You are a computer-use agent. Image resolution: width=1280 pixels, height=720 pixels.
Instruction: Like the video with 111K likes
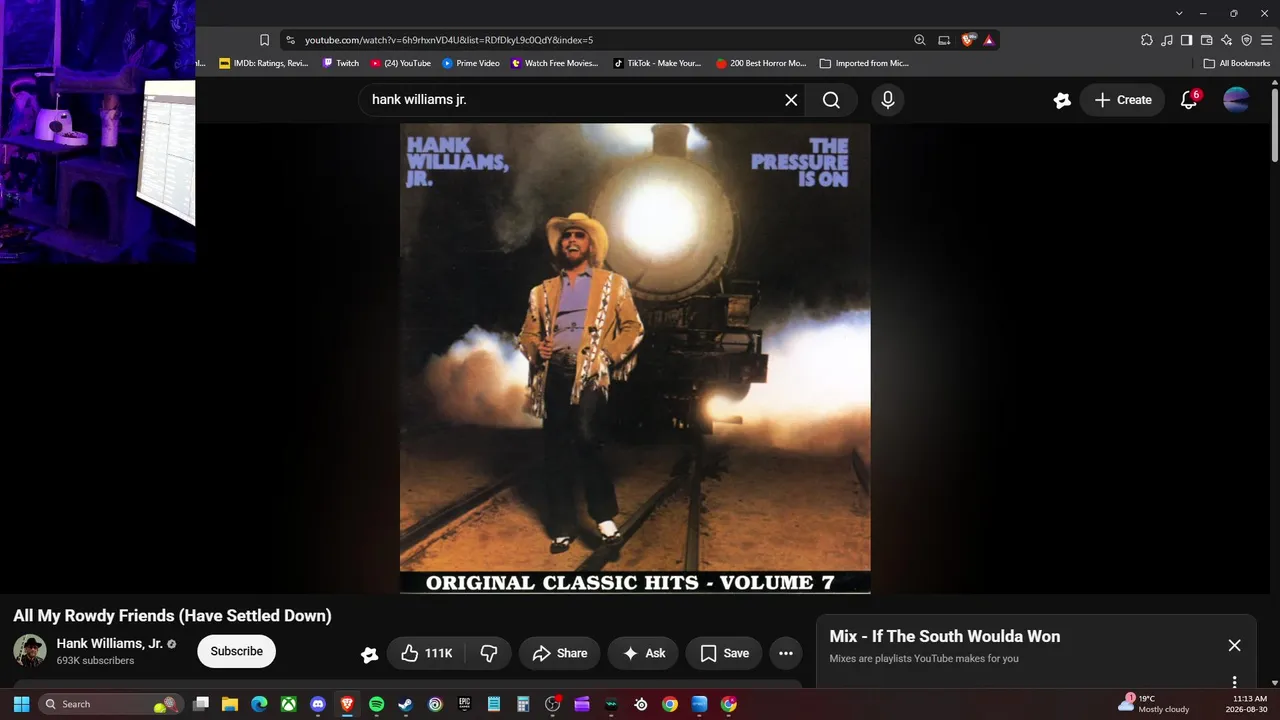click(x=425, y=653)
